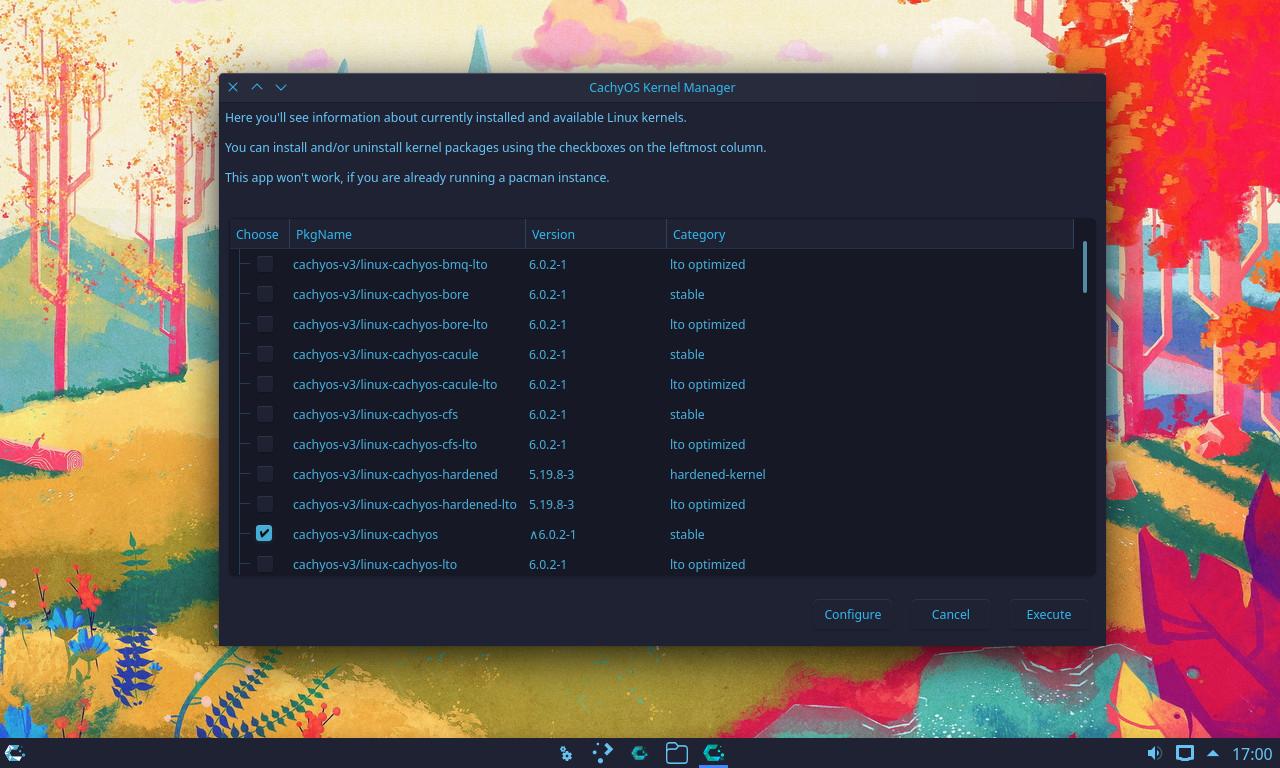Click the cachyos-v3/linux-cachyos-bore-lto name
The width and height of the screenshot is (1280, 768).
coord(390,324)
